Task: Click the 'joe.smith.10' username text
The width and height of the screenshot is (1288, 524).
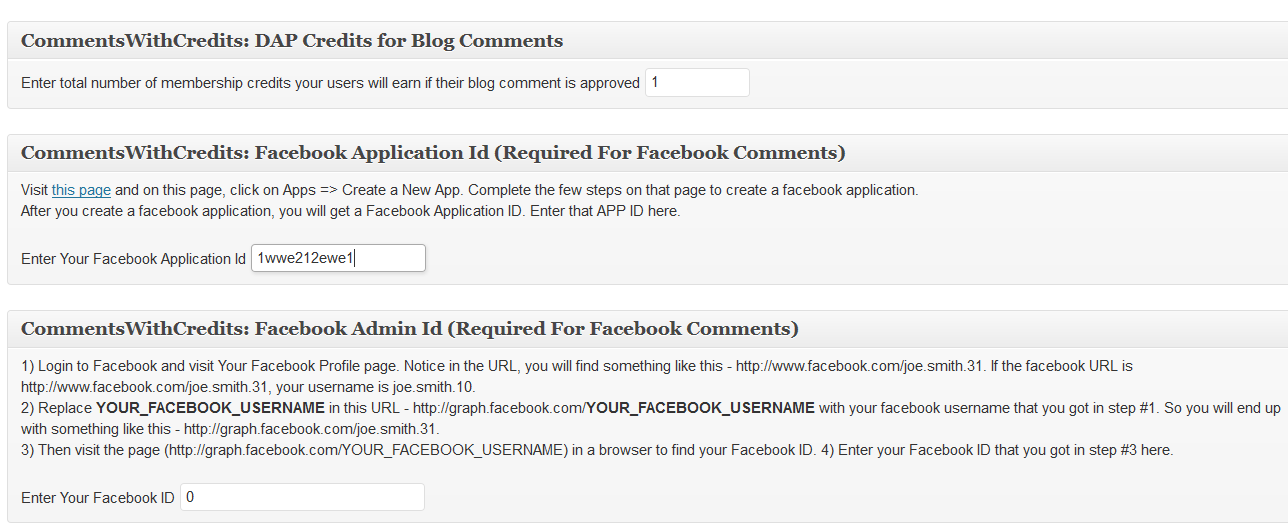Action: [x=431, y=387]
